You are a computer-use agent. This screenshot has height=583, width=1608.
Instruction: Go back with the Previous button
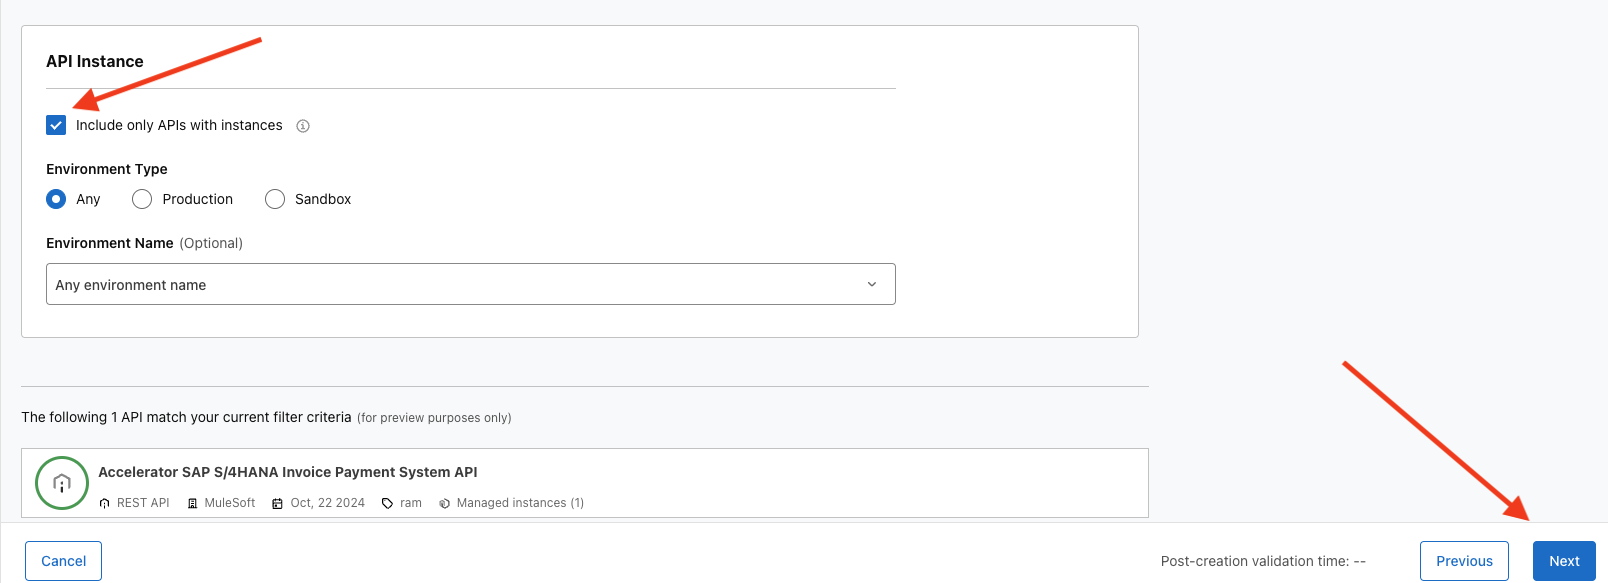(1464, 561)
